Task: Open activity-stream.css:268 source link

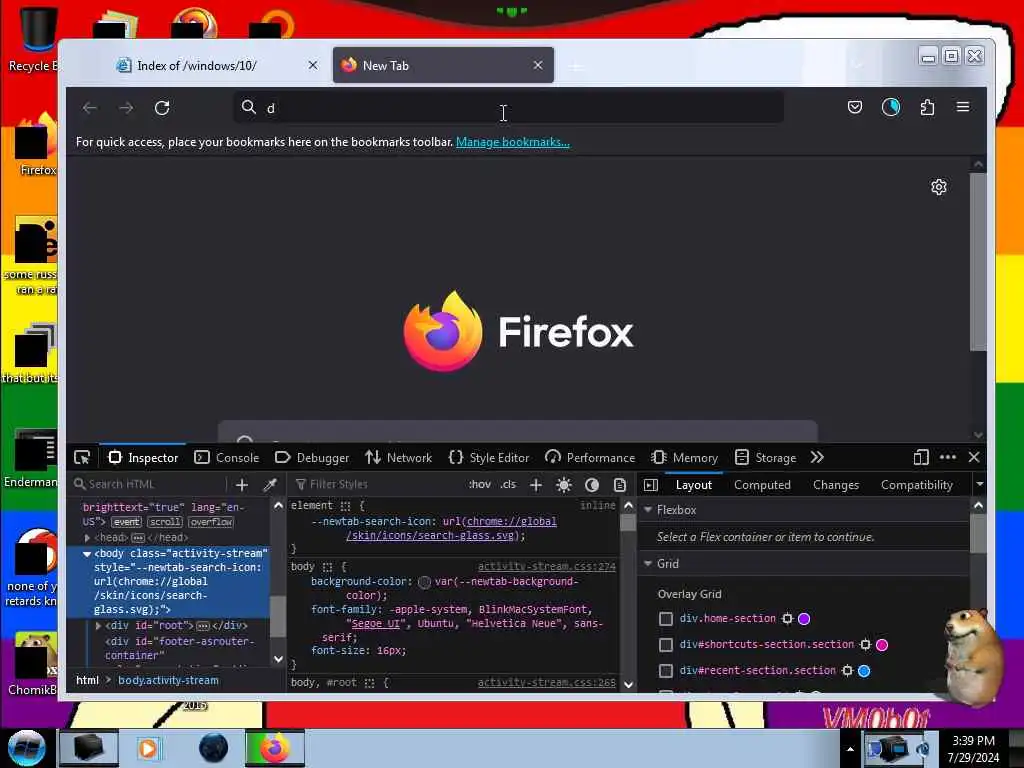Action: click(x=547, y=682)
